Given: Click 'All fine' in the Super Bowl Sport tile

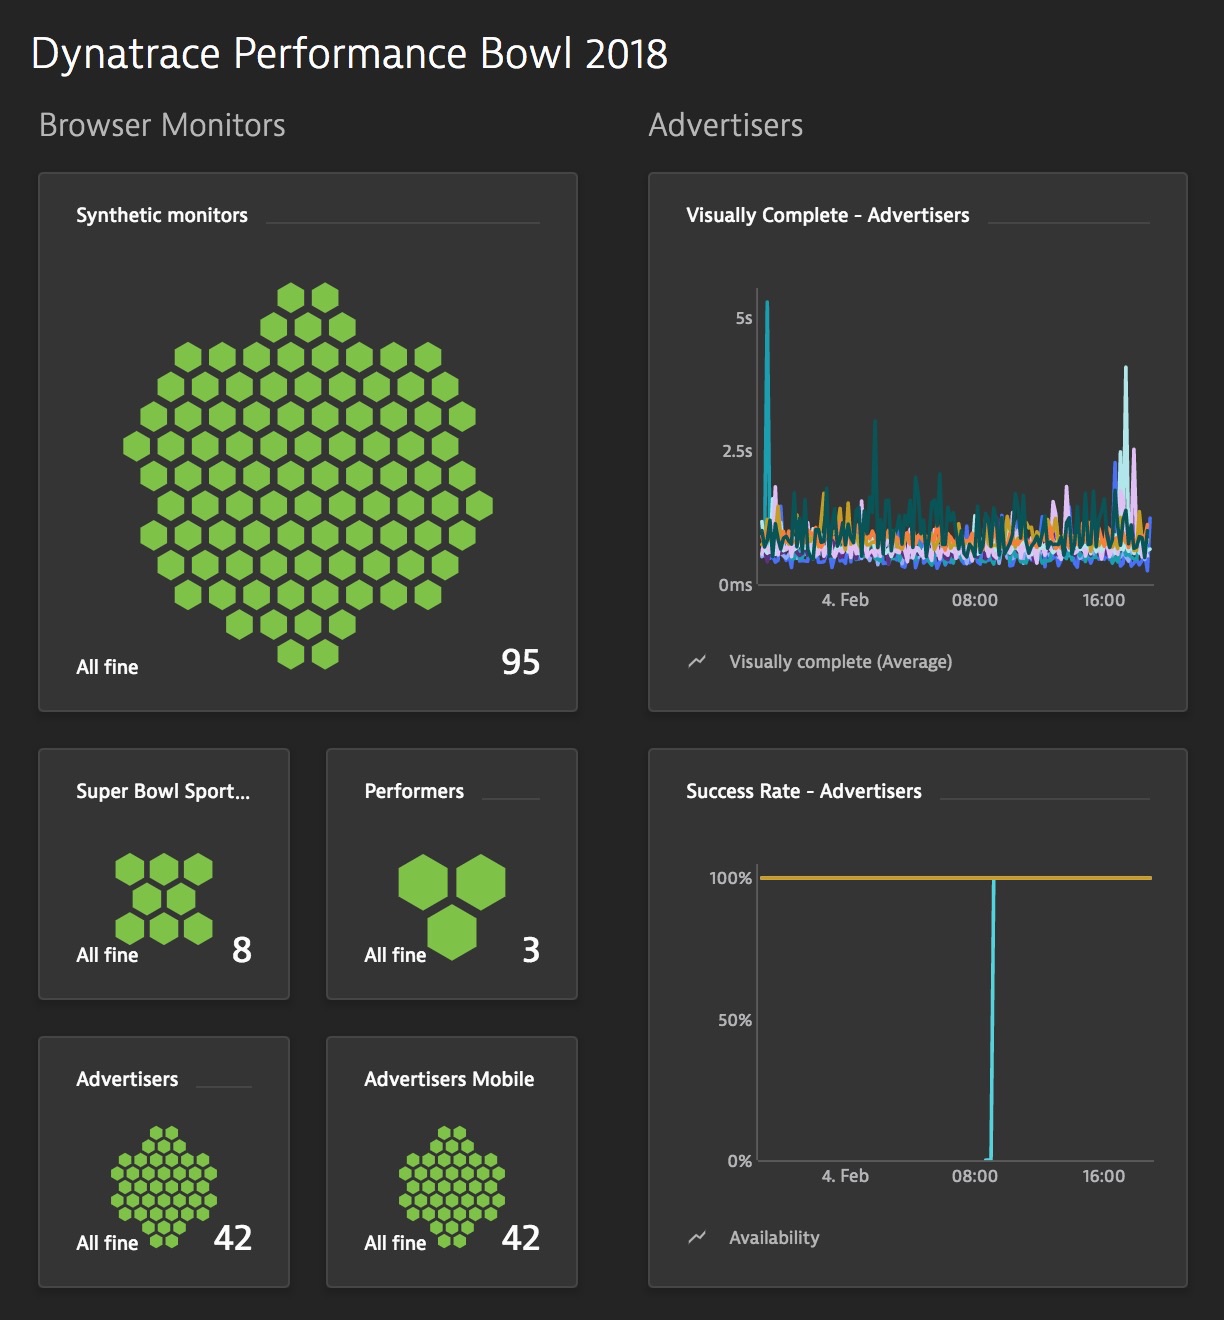Looking at the screenshot, I should click(107, 955).
